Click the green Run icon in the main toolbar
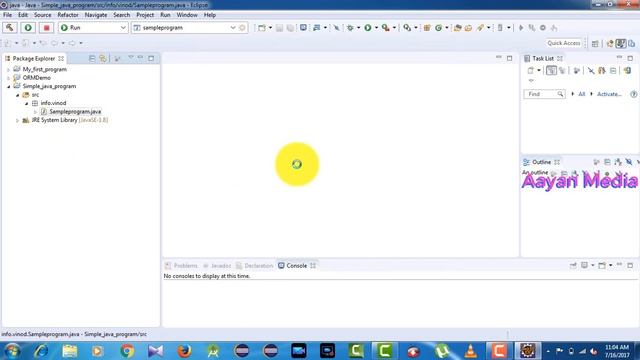 tap(368, 28)
